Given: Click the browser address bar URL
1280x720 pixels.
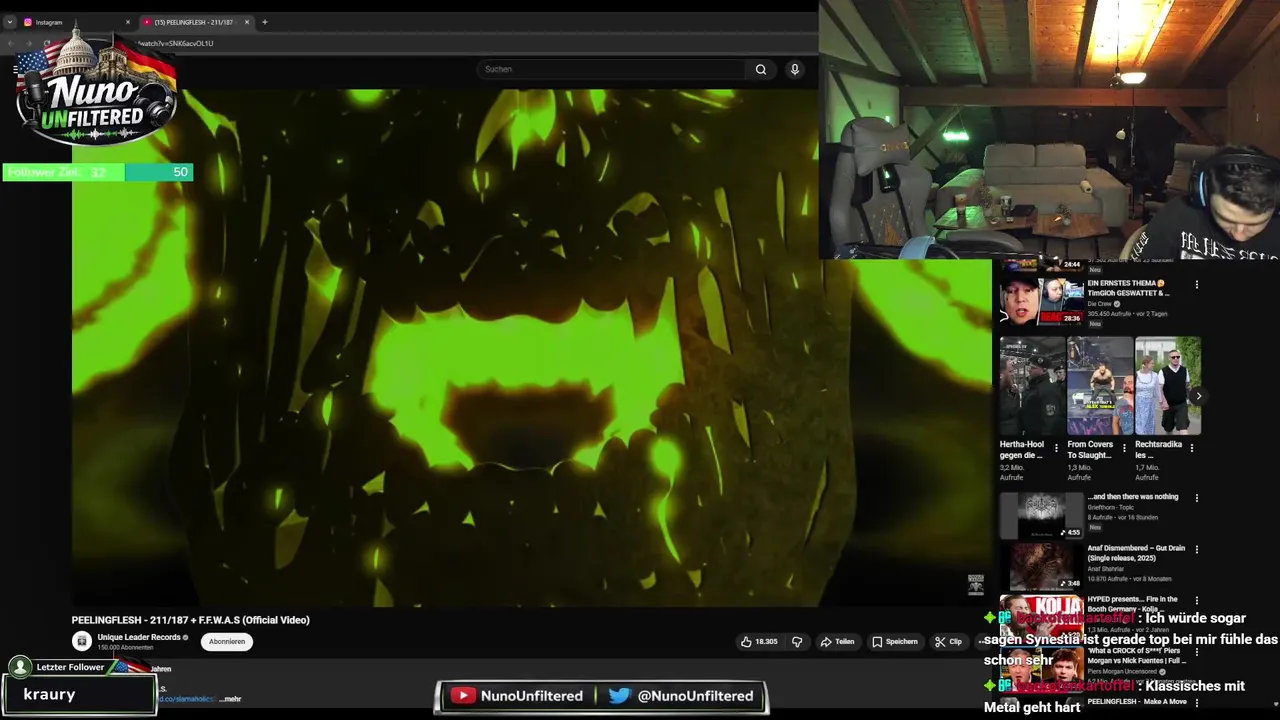Looking at the screenshot, I should click(x=175, y=43).
